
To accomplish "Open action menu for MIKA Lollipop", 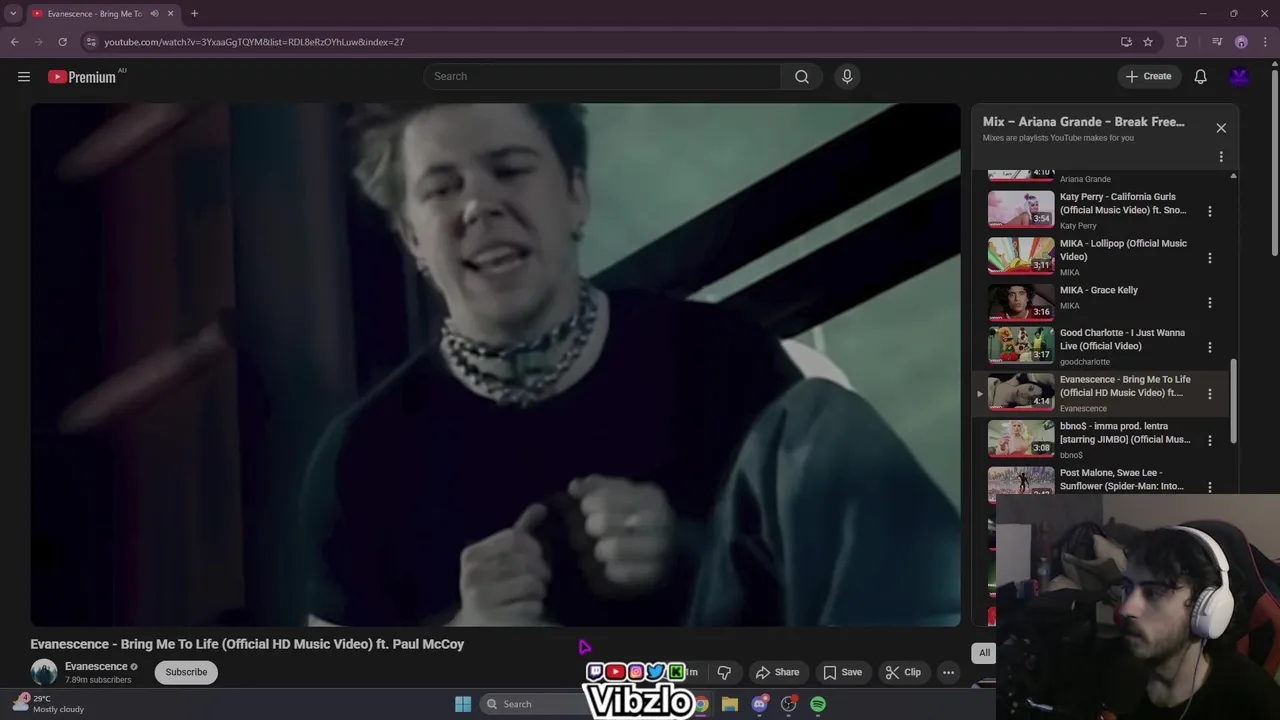I will (x=1210, y=257).
